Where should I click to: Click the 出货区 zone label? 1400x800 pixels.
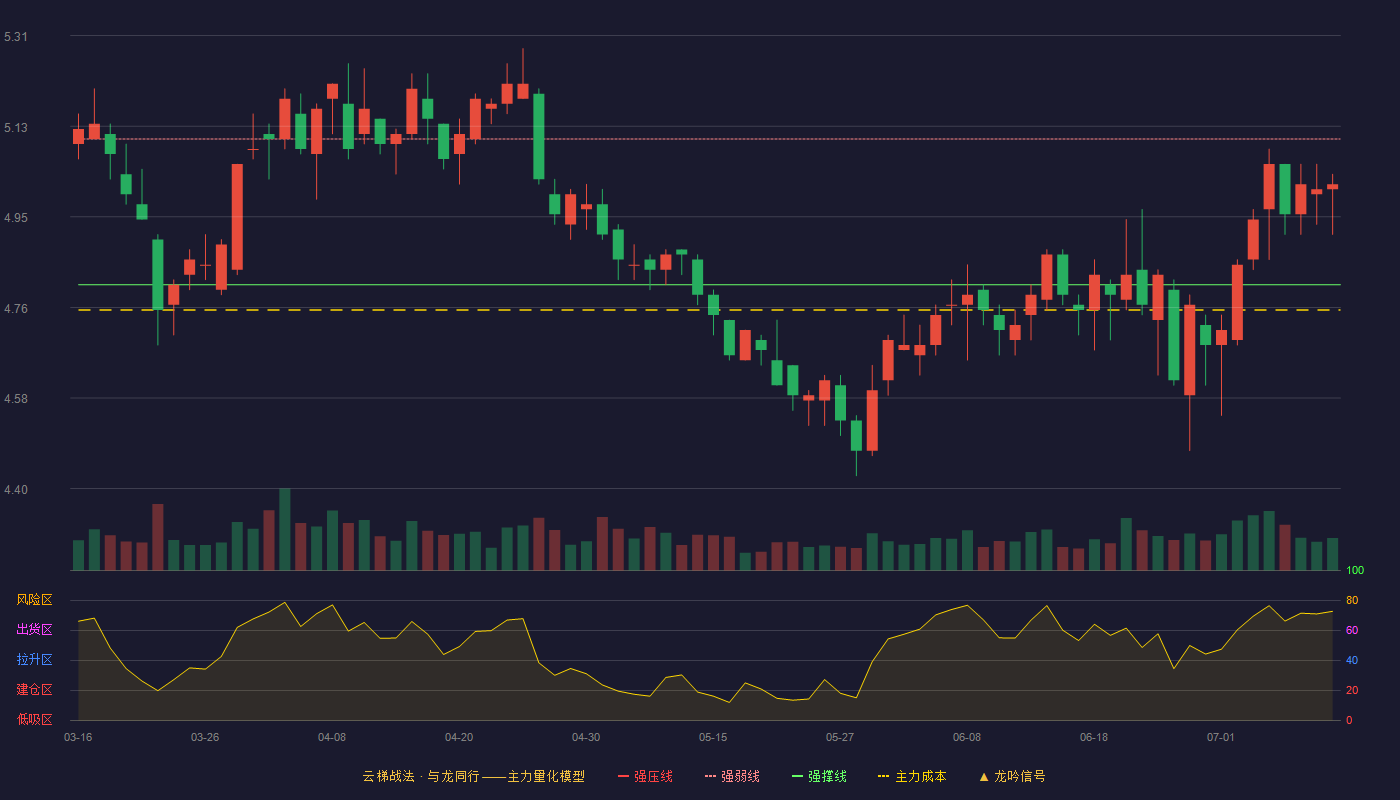(34, 630)
